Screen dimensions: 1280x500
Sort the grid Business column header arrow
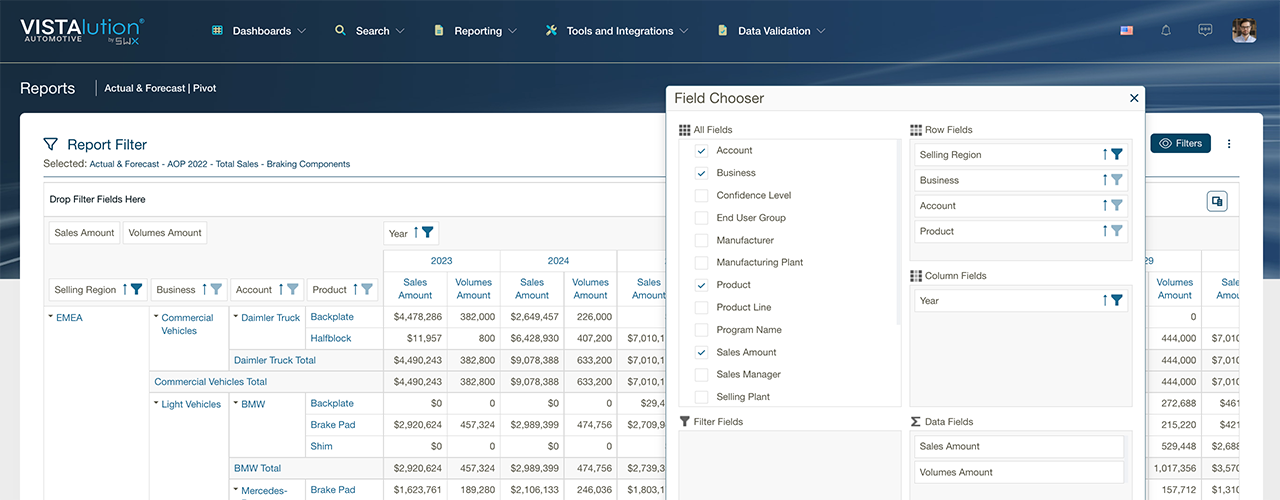coord(204,290)
